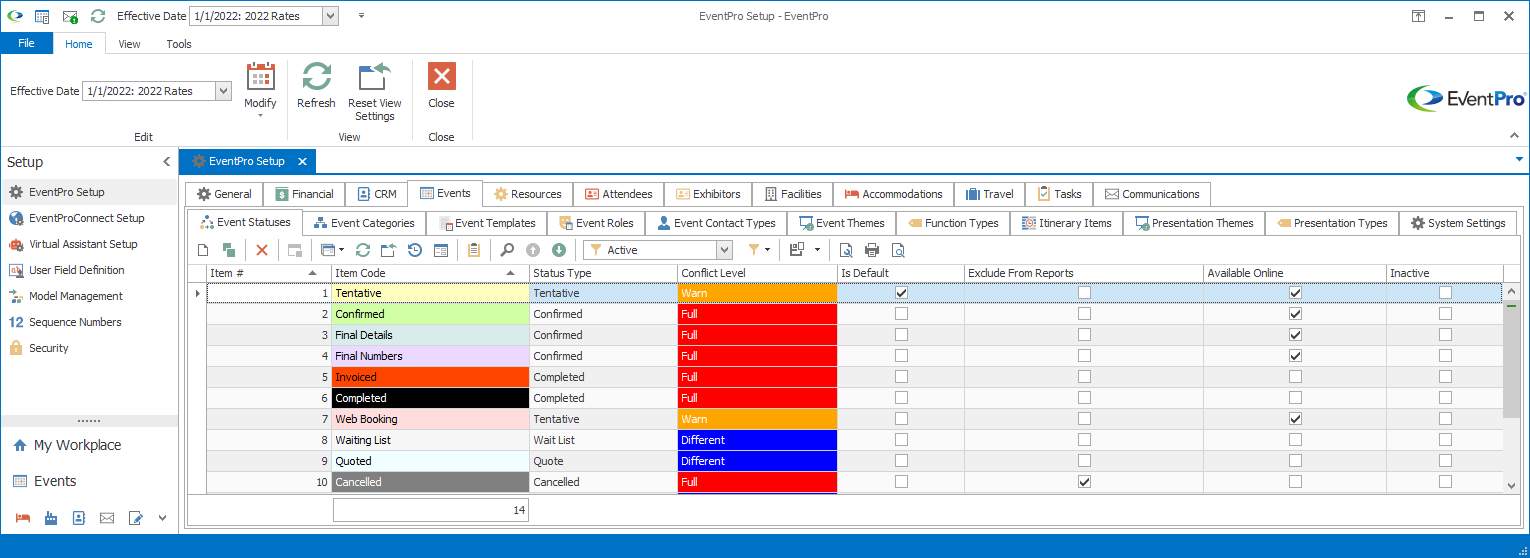Open the Event Categories tab
Viewport: 1530px width, 558px height.
(364, 223)
